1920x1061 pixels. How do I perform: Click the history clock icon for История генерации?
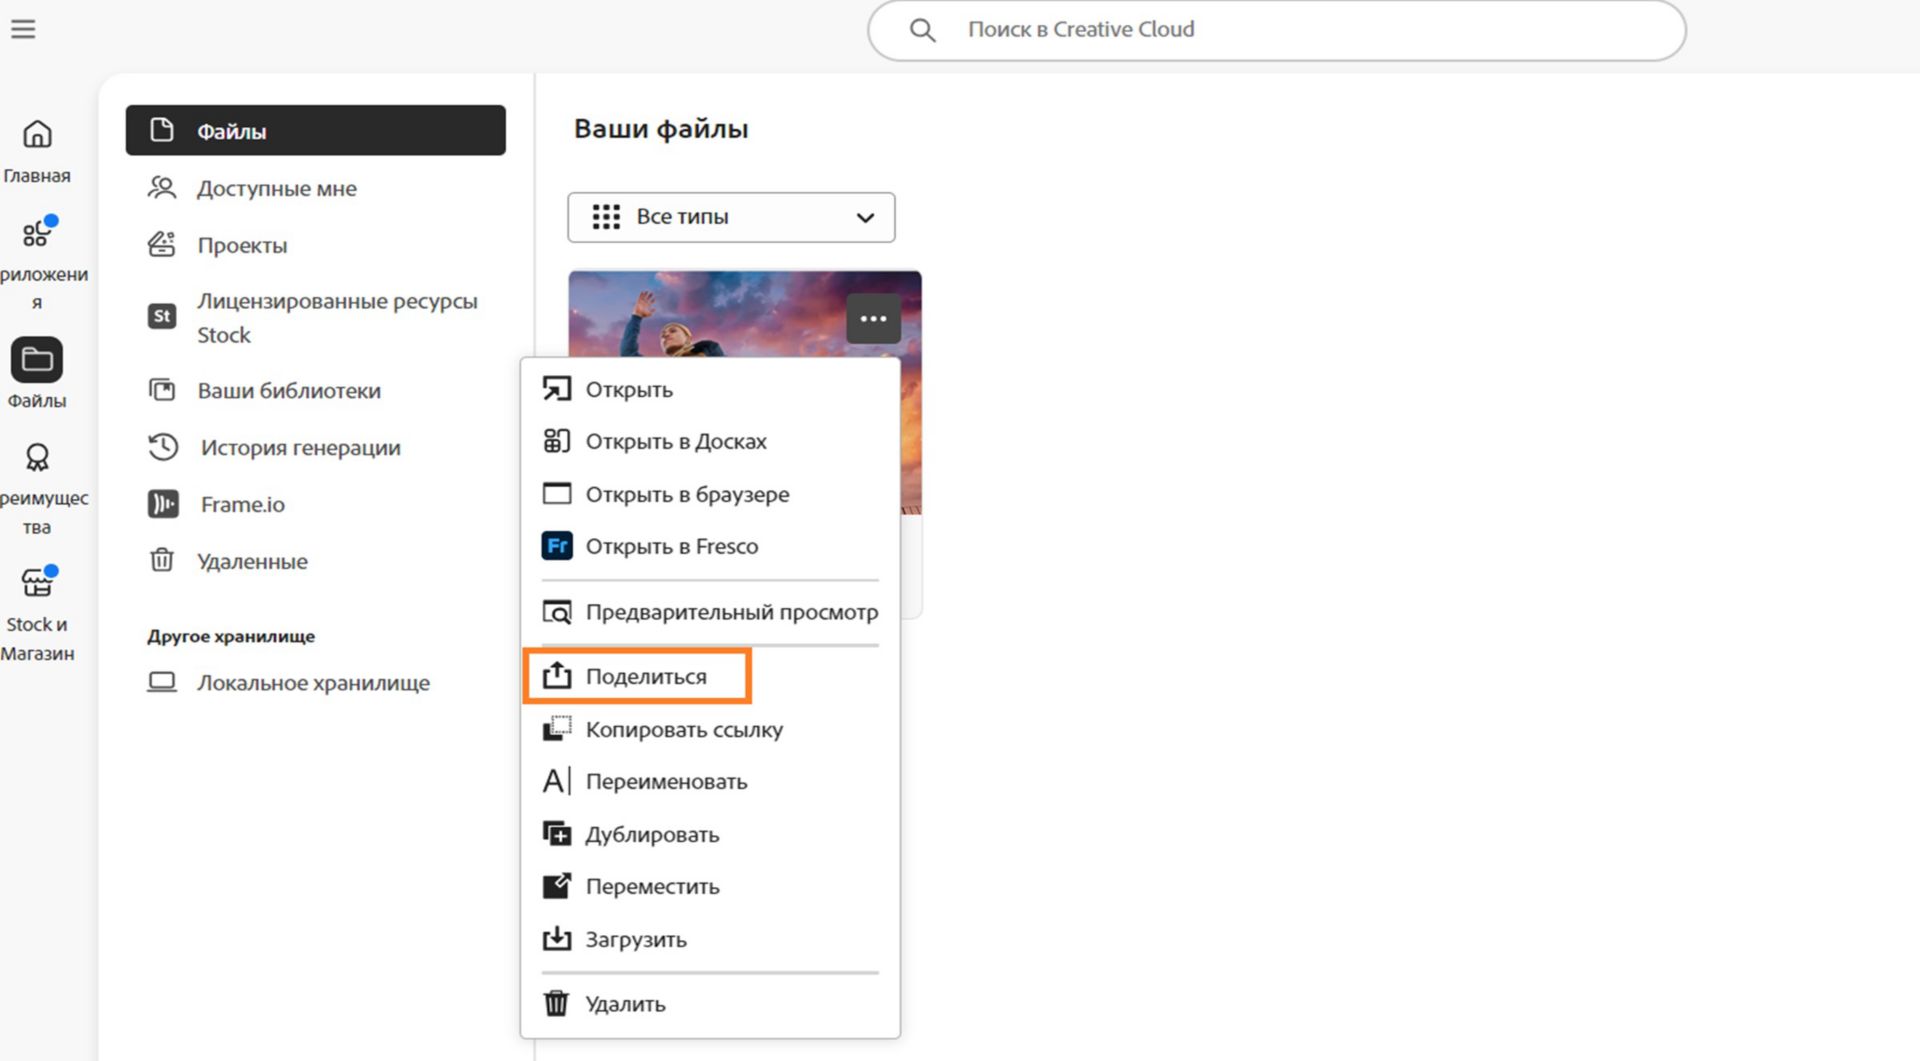163,447
